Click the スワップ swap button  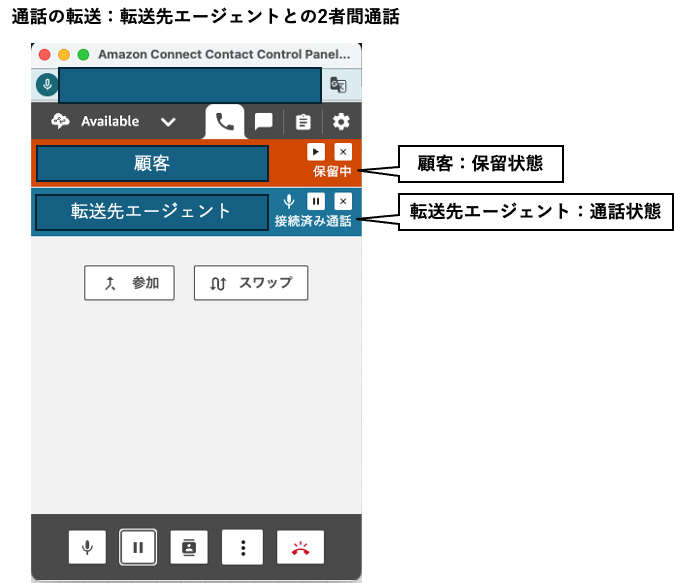[x=251, y=283]
